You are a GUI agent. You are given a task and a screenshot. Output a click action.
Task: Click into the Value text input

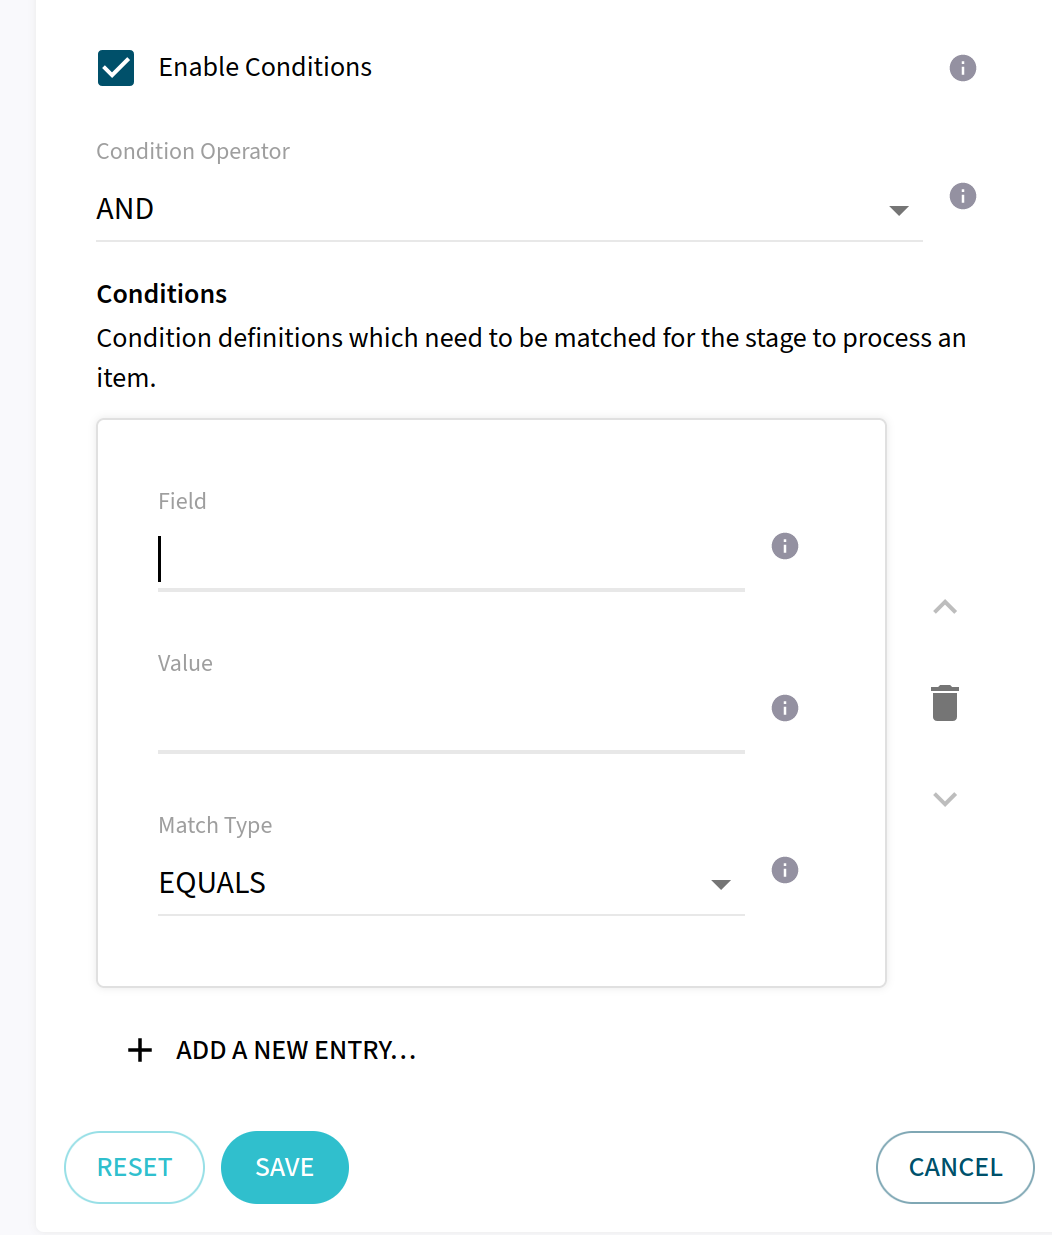[450, 721]
